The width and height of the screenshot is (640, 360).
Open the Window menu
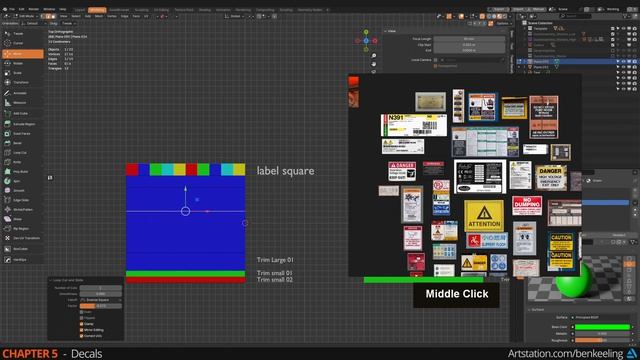click(49, 9)
